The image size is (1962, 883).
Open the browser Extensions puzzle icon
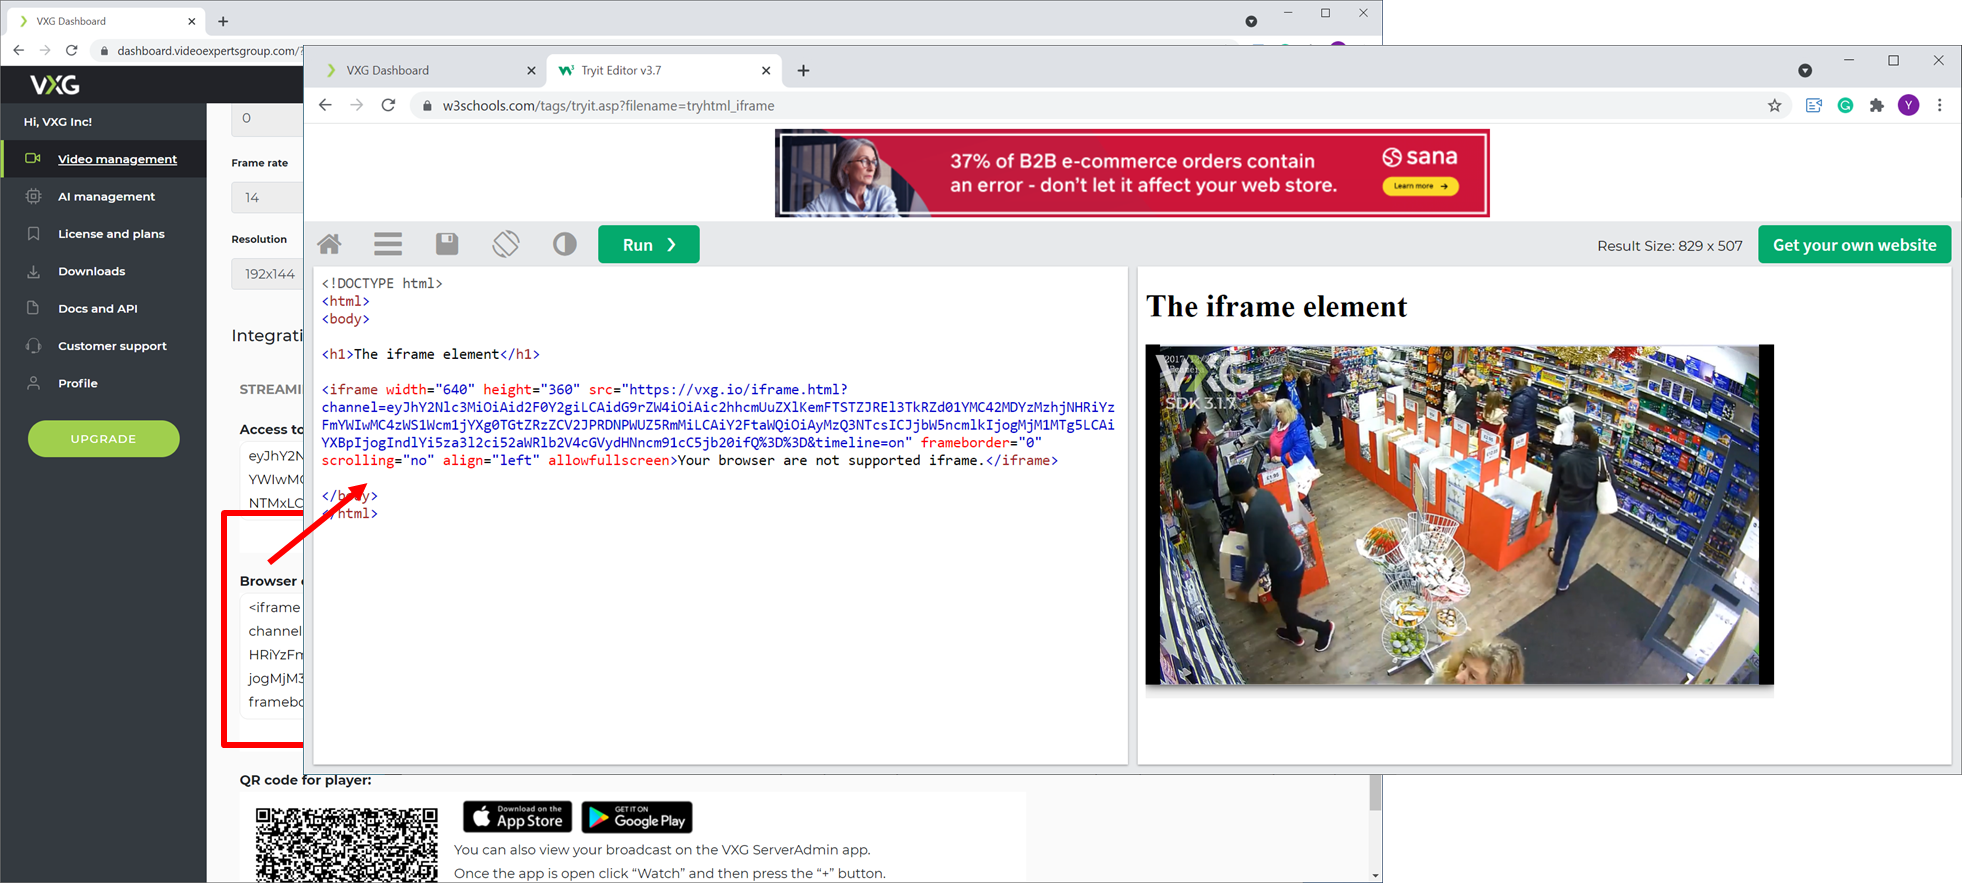(x=1877, y=106)
